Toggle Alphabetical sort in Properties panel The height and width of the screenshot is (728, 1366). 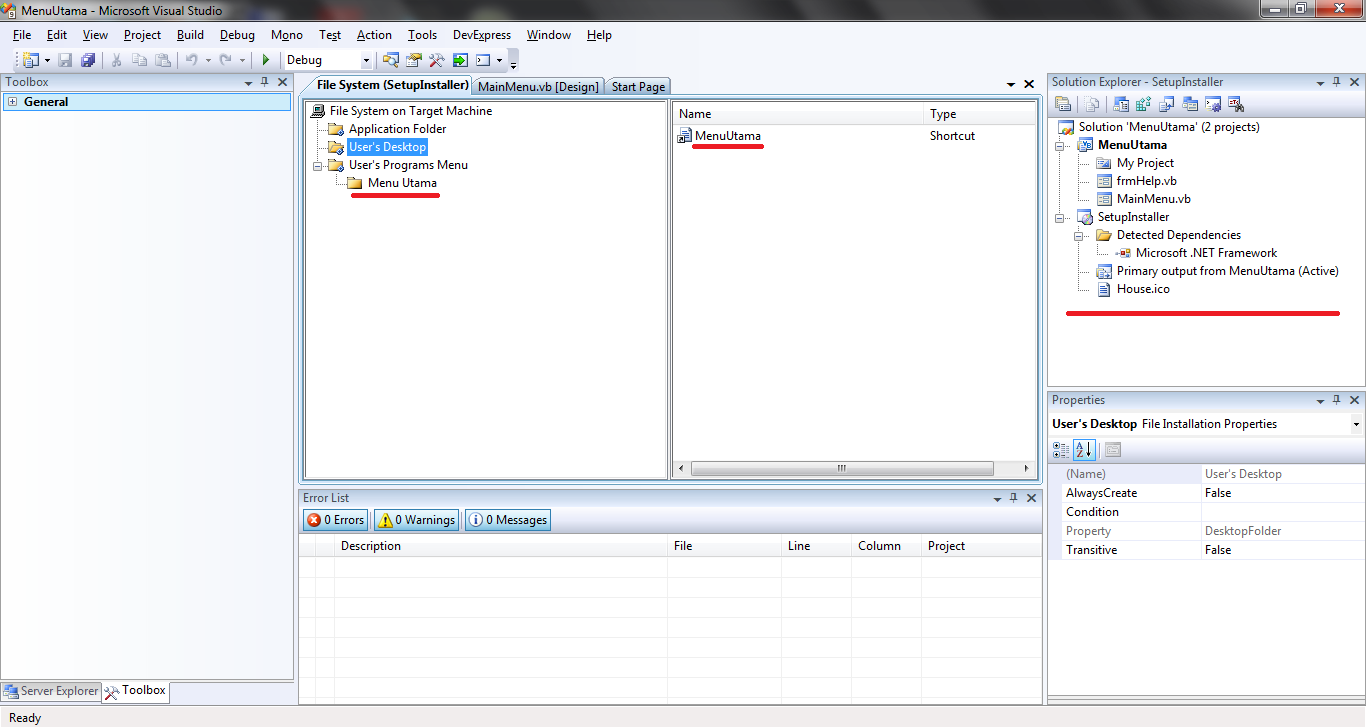[x=1085, y=450]
